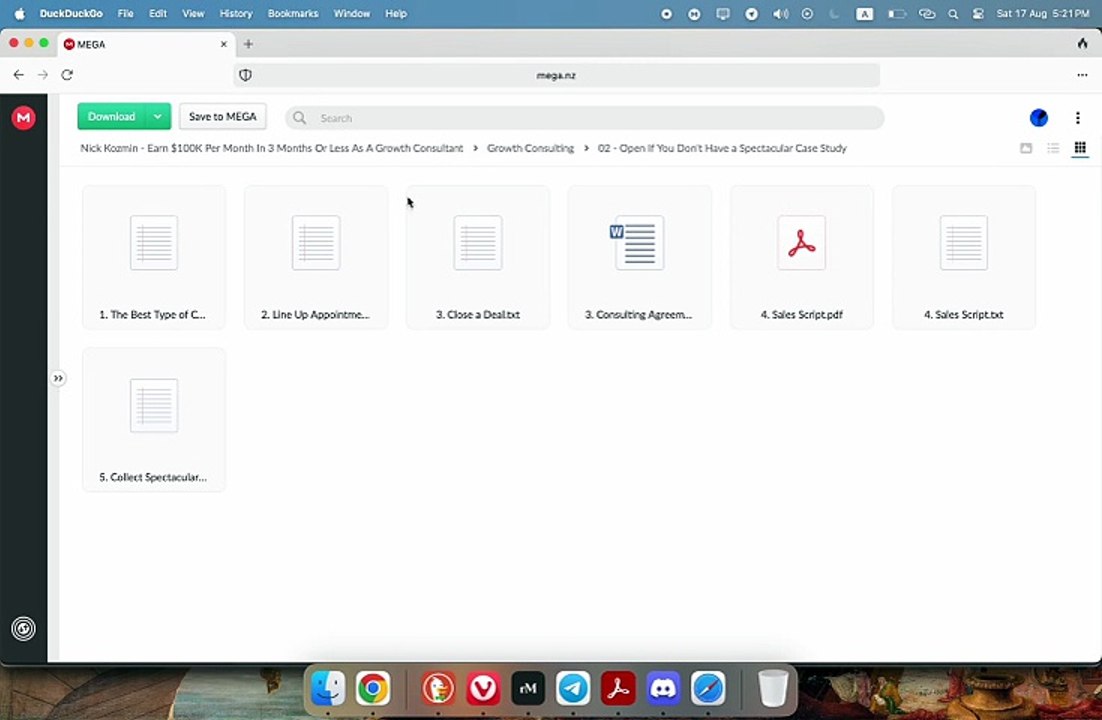Click the date and time in menu bar

(1043, 13)
